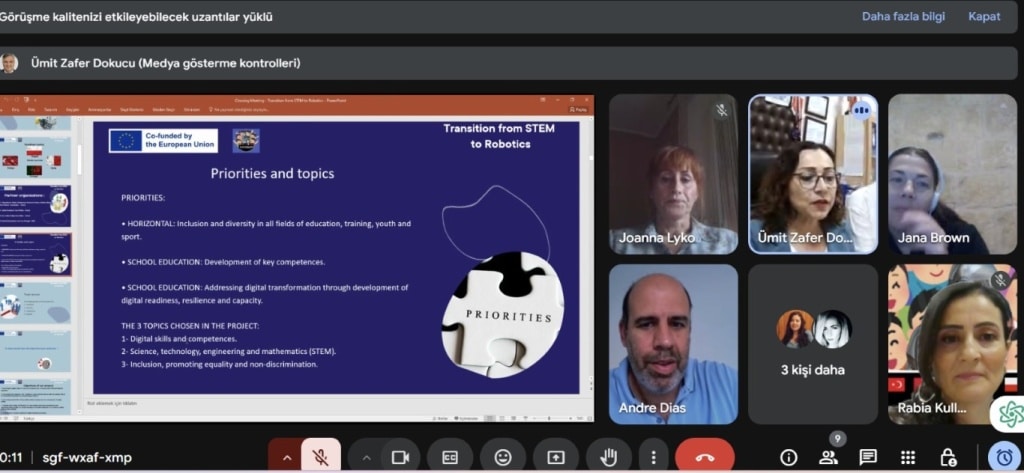Hang up with the red leave-call button
This screenshot has width=1024, height=473.
pos(705,457)
